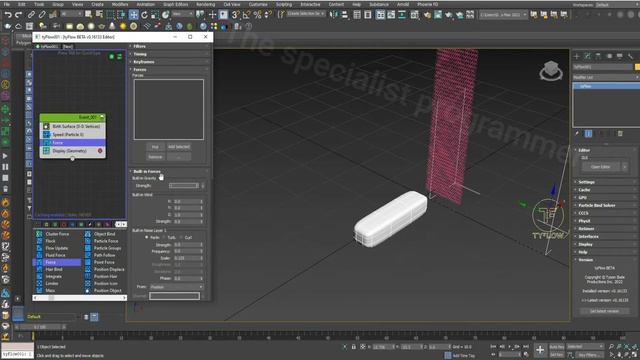Image resolution: width=640 pixels, height=360 pixels.
Task: Open the Create command panel tab
Action: click(x=577, y=56)
